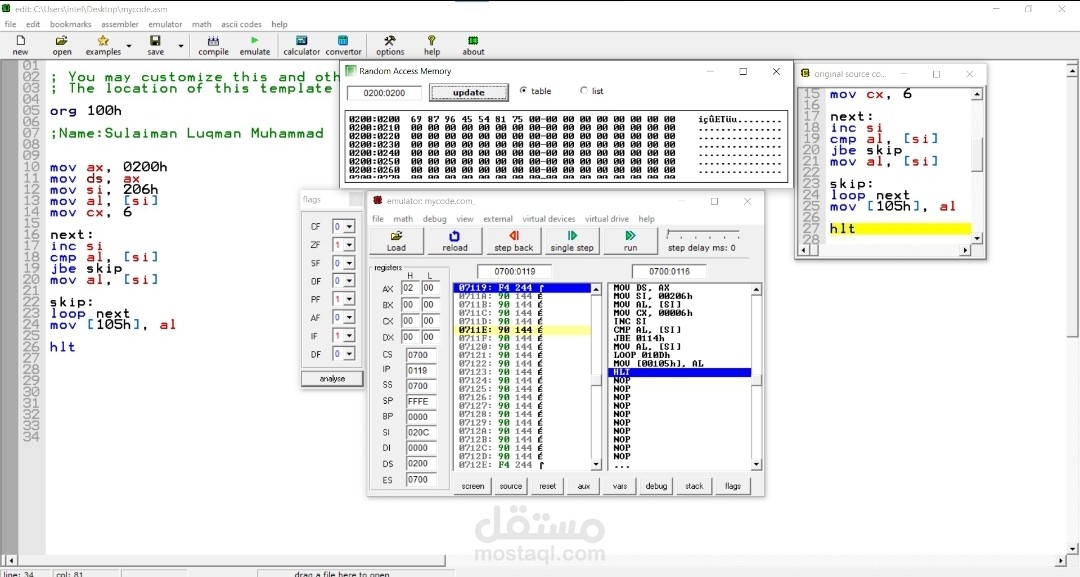This screenshot has width=1080, height=577.
Task: Open the external menu in emulator
Action: (498, 219)
